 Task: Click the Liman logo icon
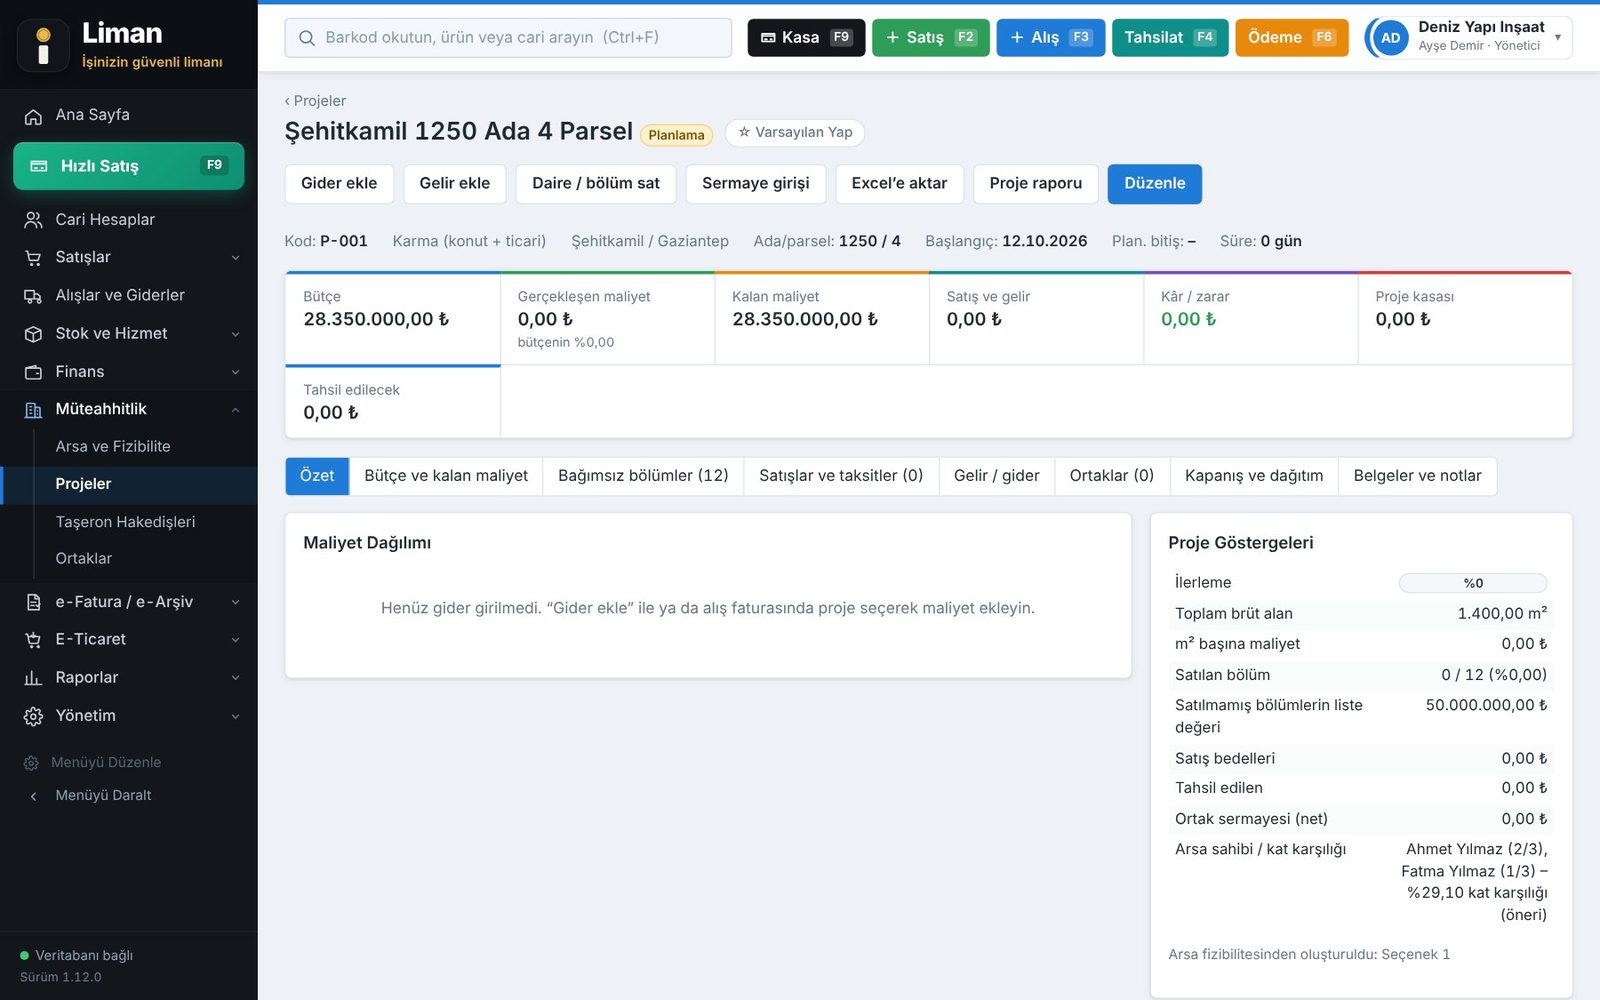tap(43, 46)
